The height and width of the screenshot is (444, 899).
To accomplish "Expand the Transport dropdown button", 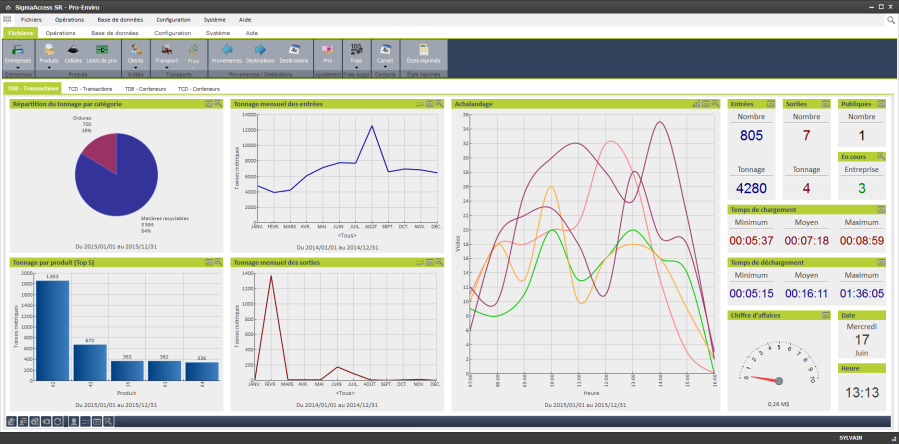I will click(x=166, y=68).
